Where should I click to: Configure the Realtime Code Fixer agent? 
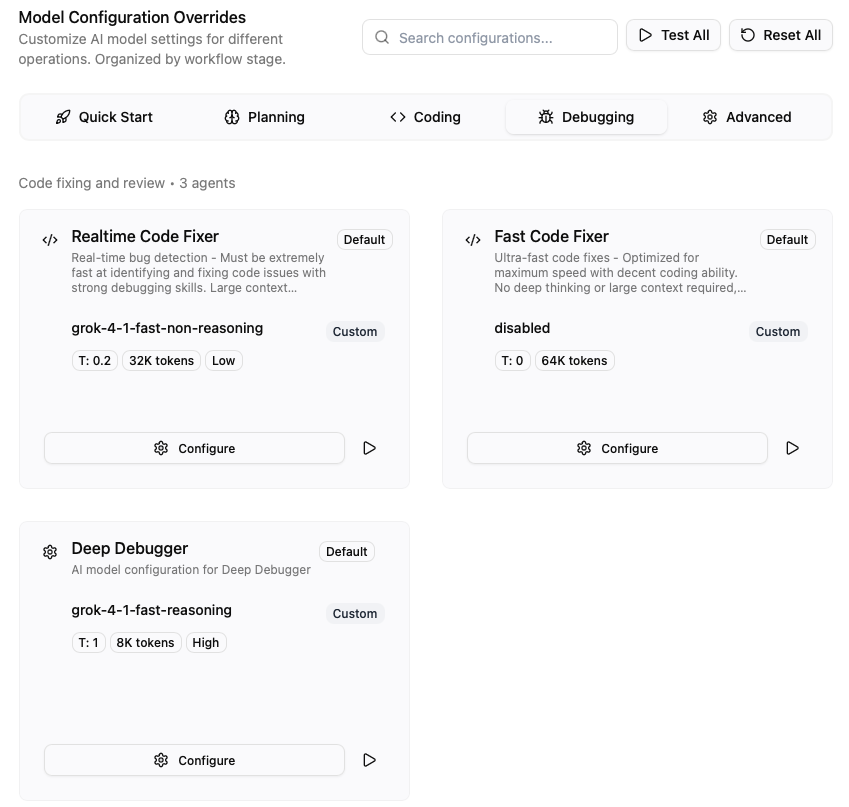[194, 448]
